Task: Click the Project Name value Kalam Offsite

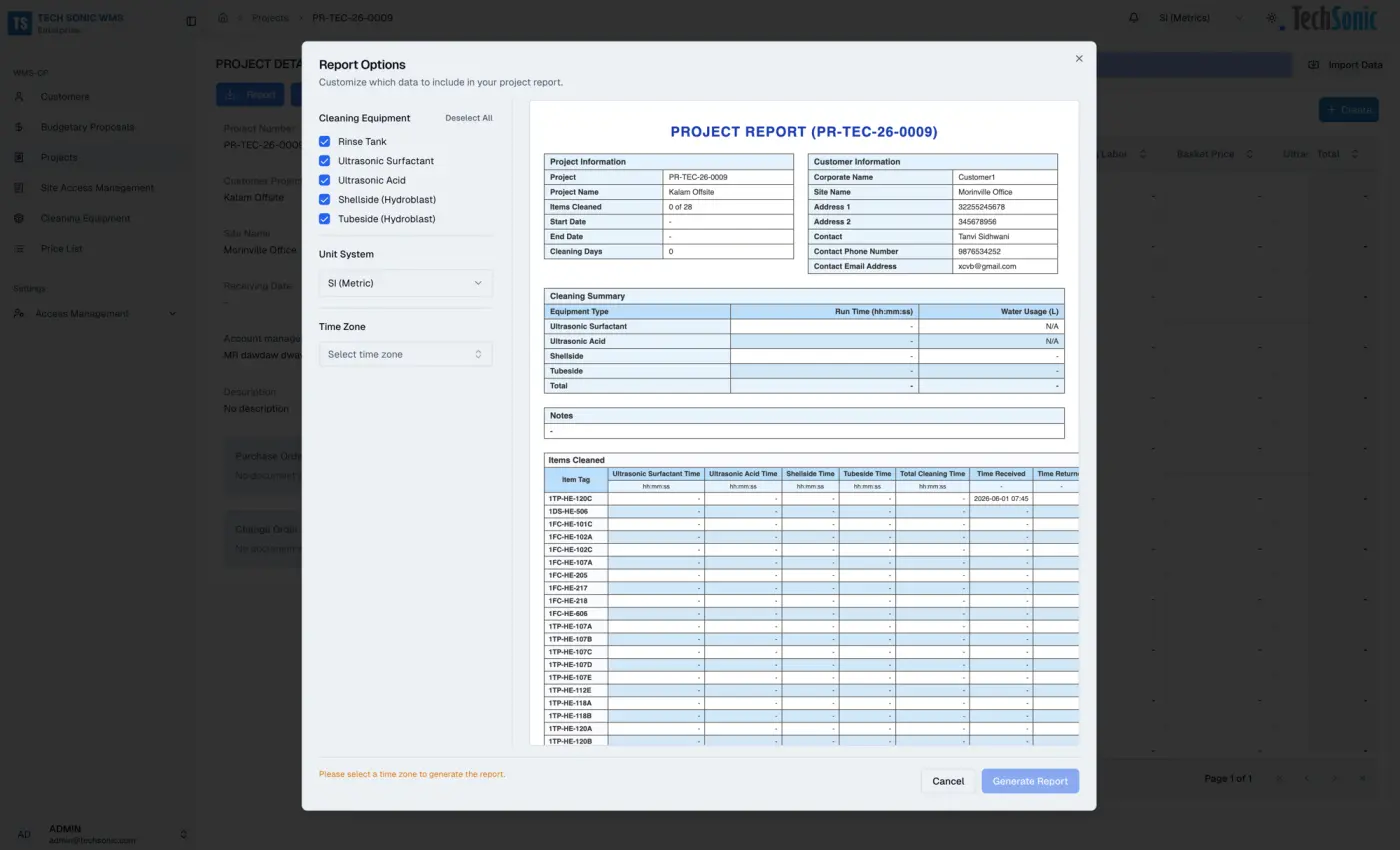Action: click(x=691, y=192)
